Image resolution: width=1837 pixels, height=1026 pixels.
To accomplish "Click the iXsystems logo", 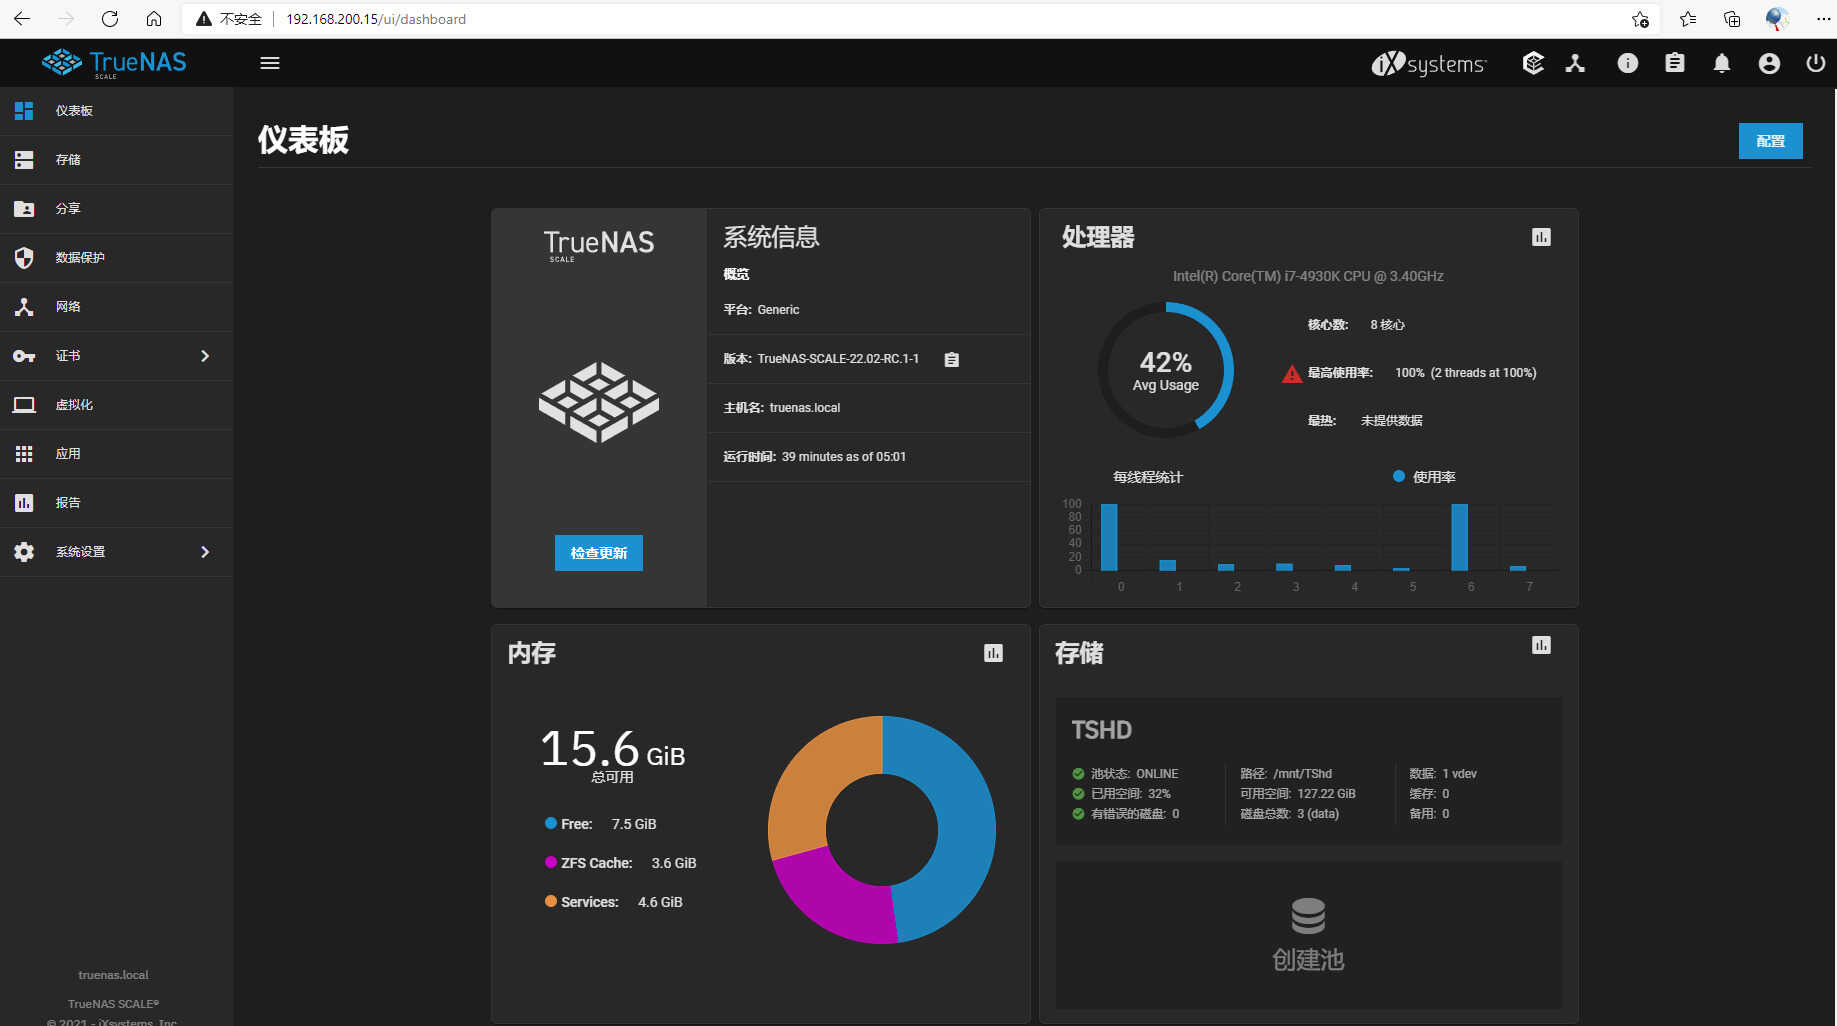I will coord(1429,63).
